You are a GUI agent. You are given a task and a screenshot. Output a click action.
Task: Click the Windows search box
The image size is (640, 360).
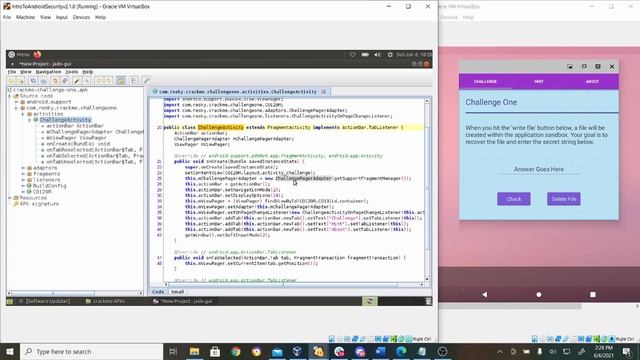[x=91, y=351]
